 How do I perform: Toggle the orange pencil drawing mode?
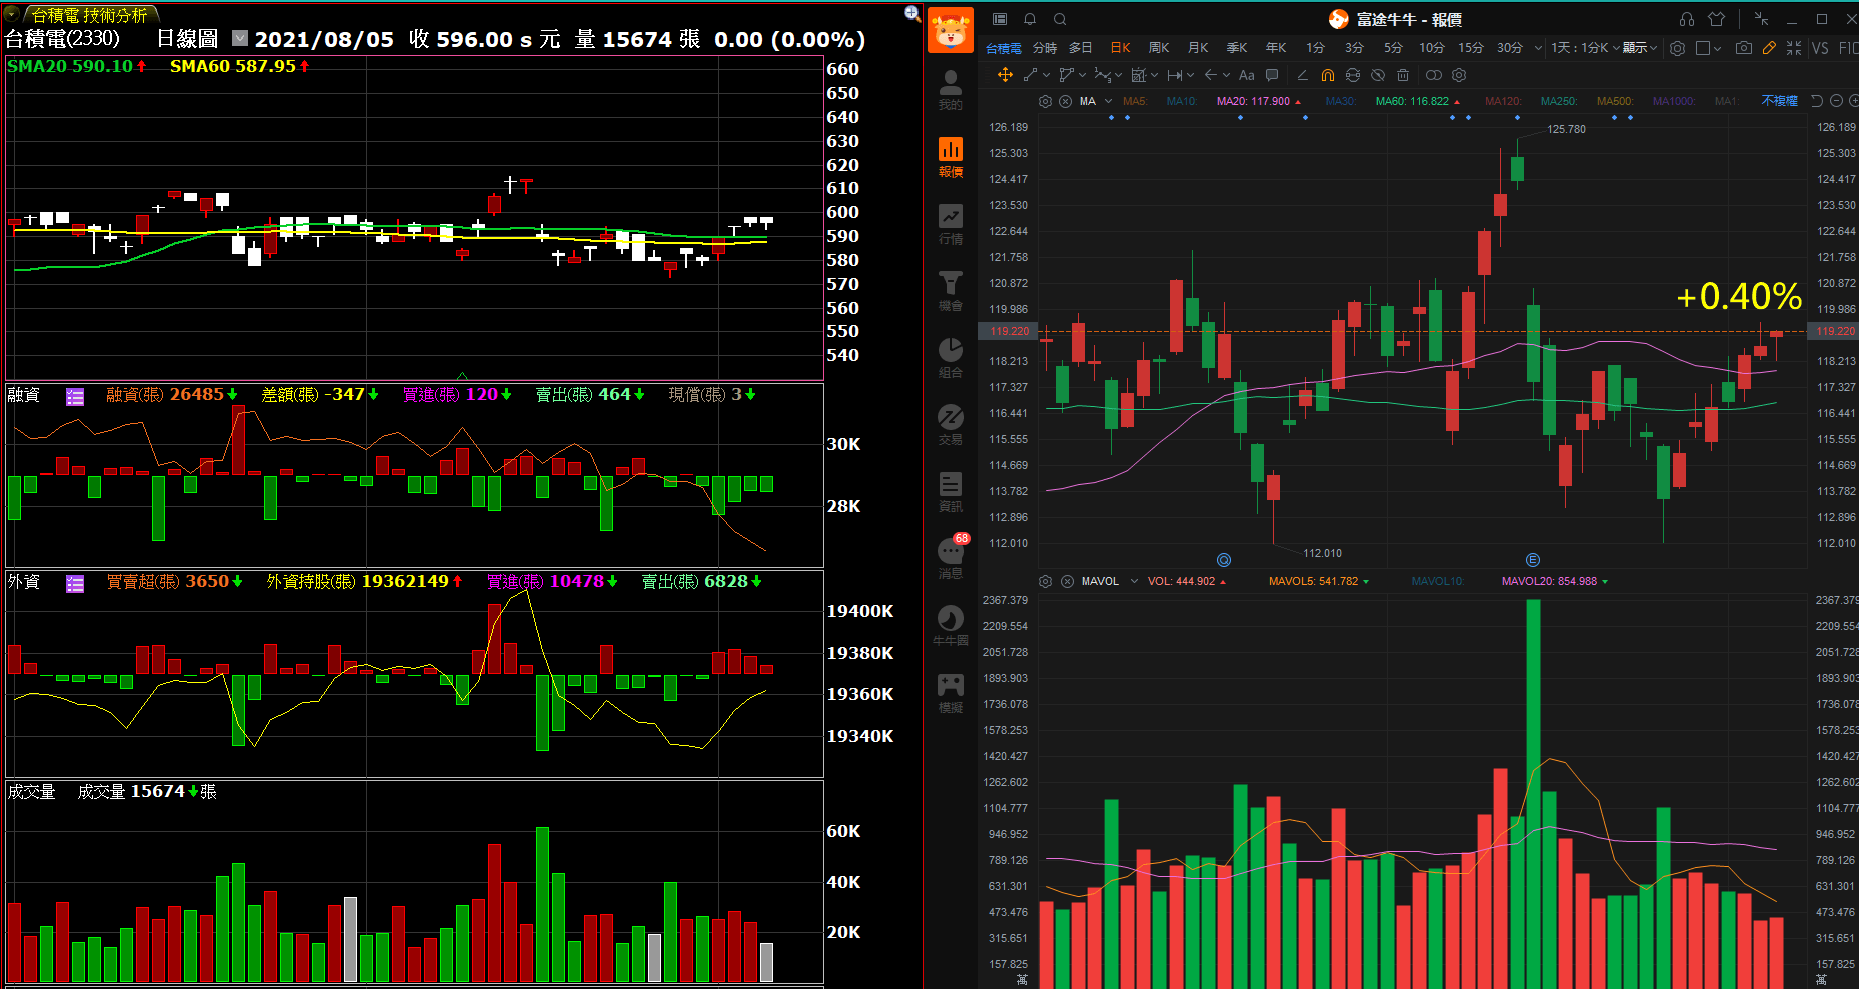coord(1769,48)
